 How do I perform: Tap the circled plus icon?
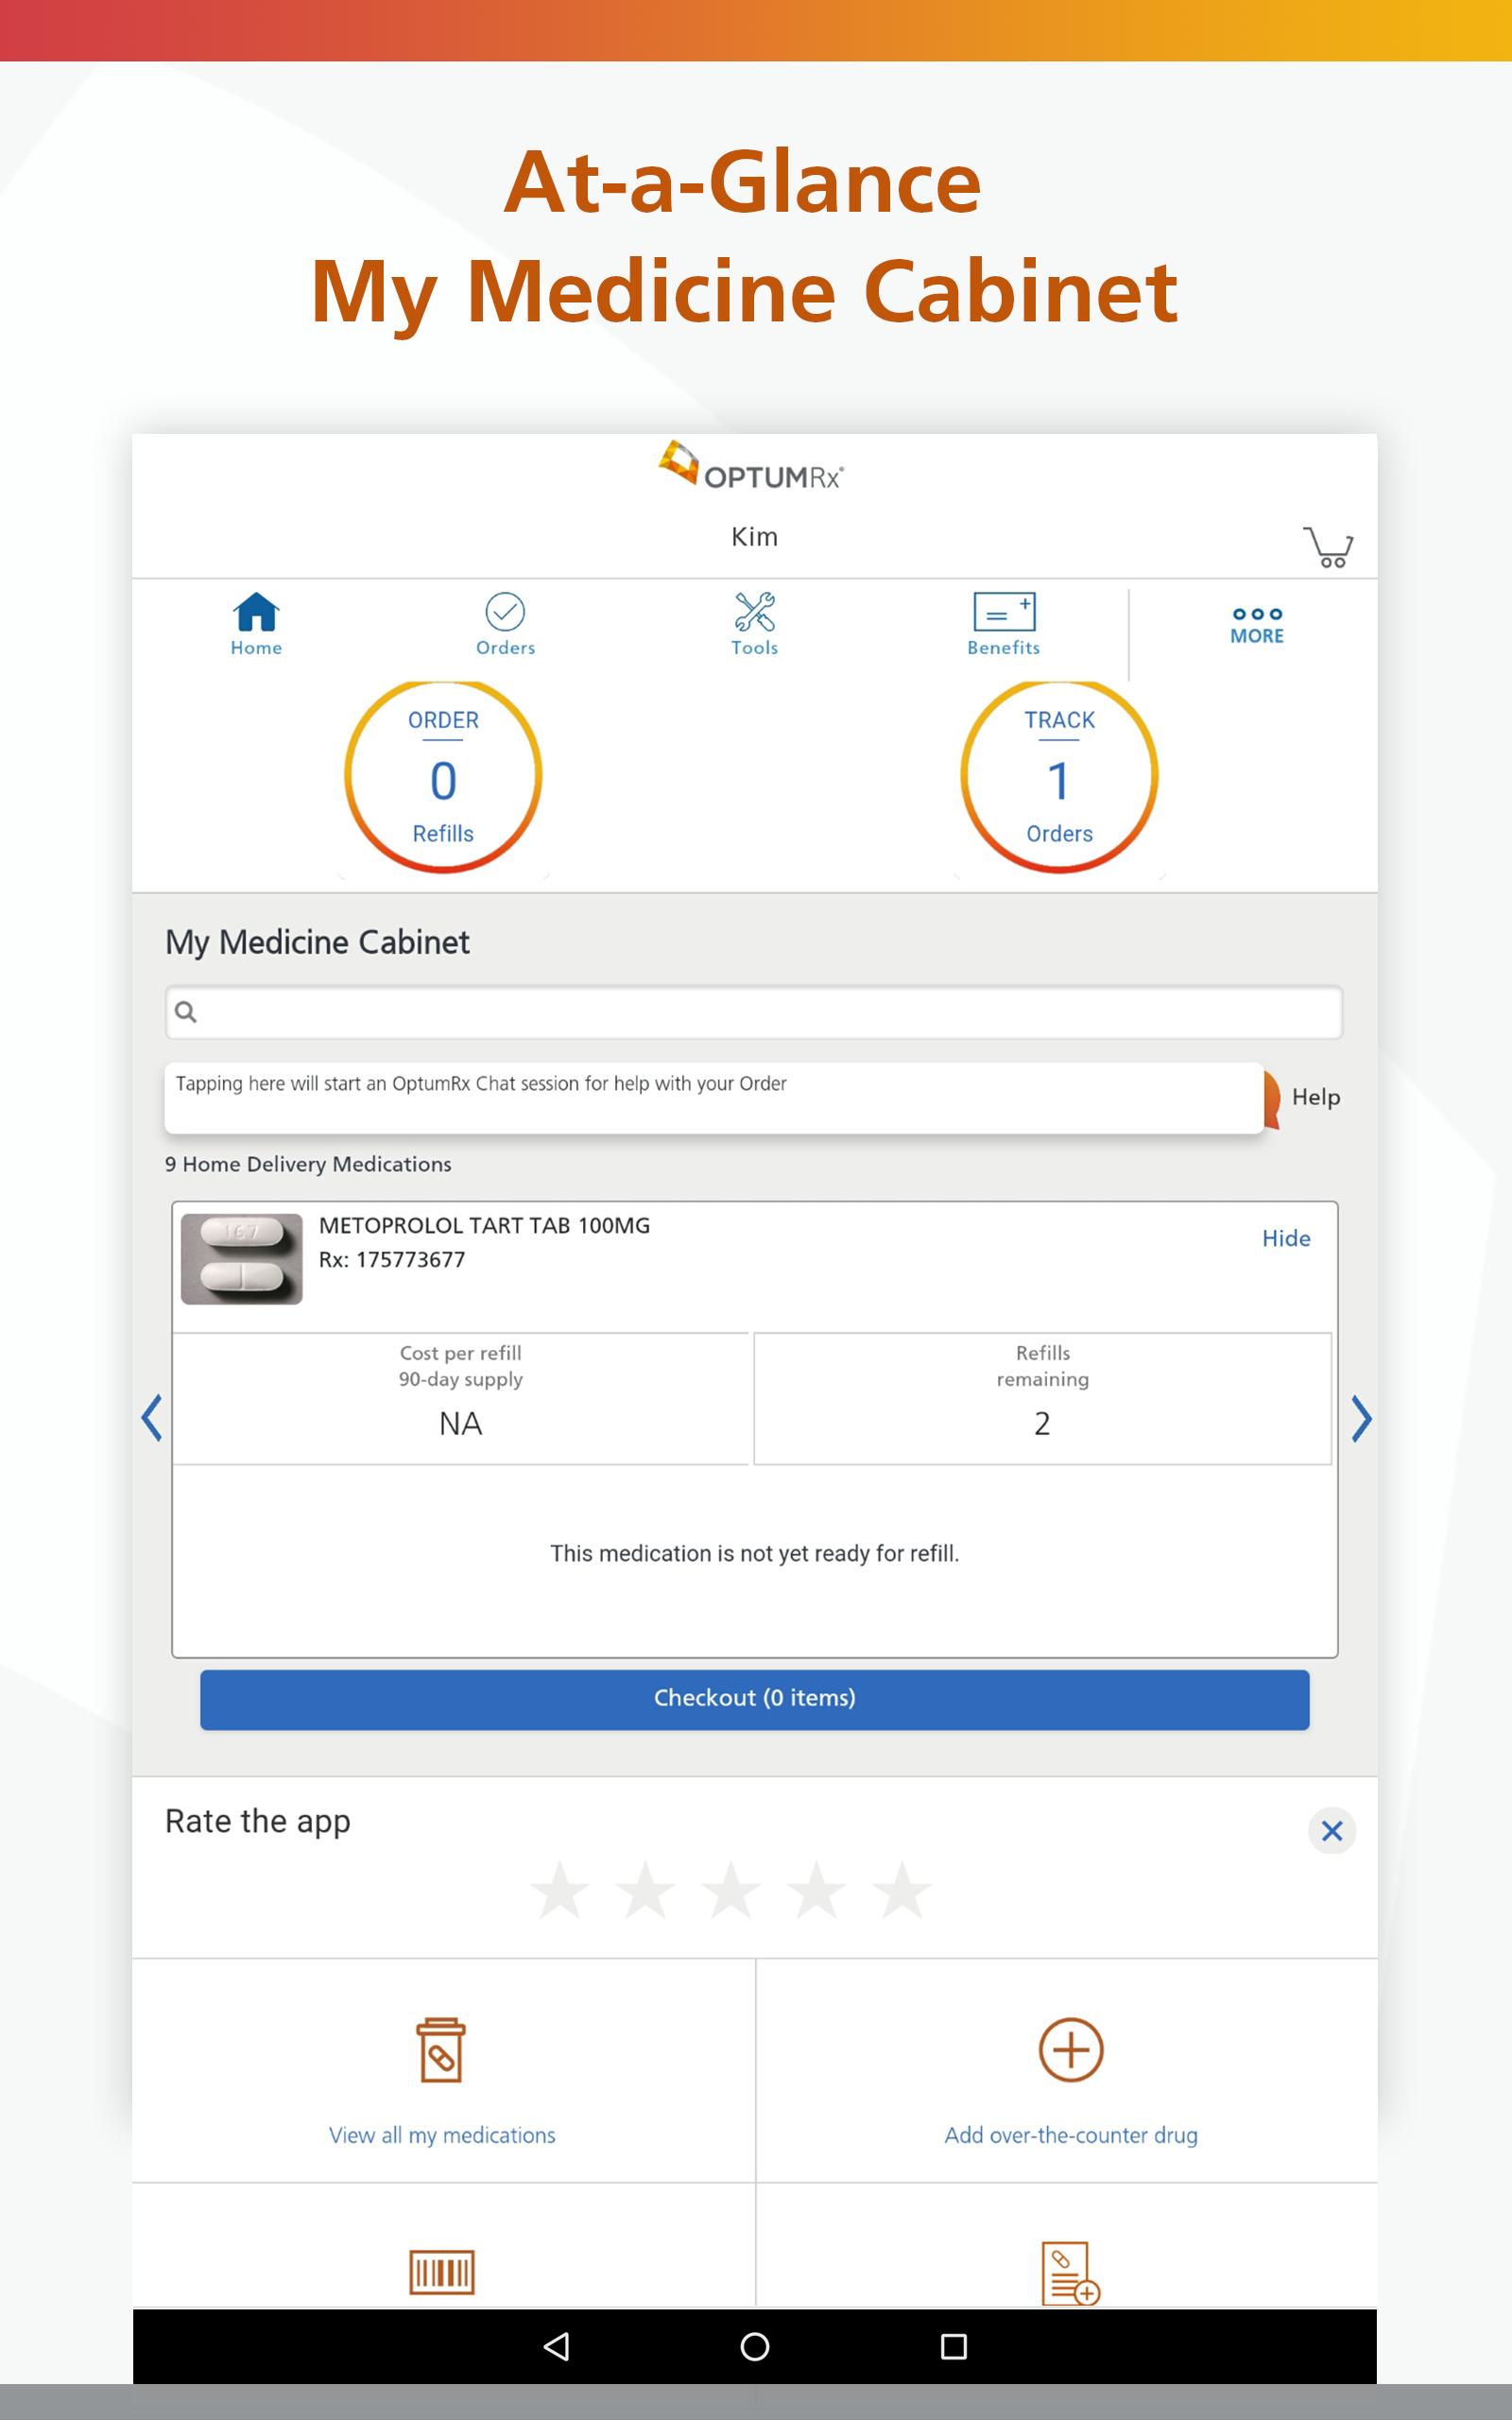[1071, 2050]
